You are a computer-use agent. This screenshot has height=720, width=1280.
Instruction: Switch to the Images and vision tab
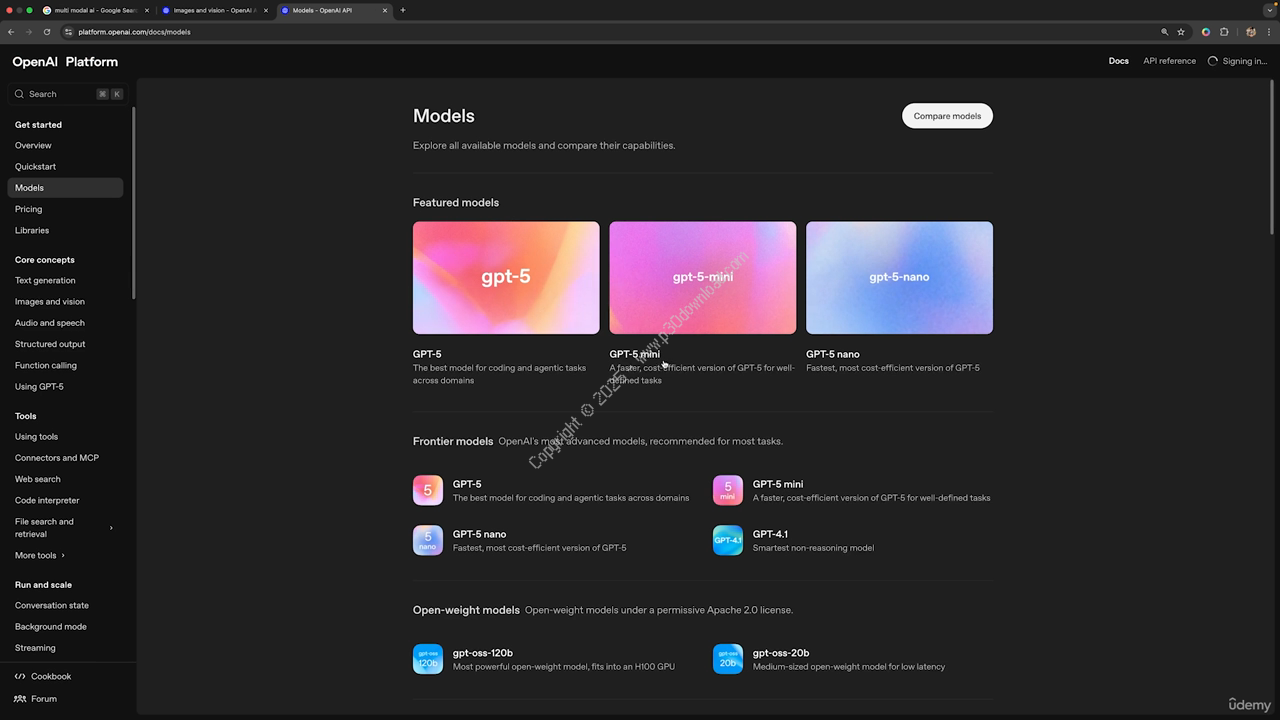[215, 10]
